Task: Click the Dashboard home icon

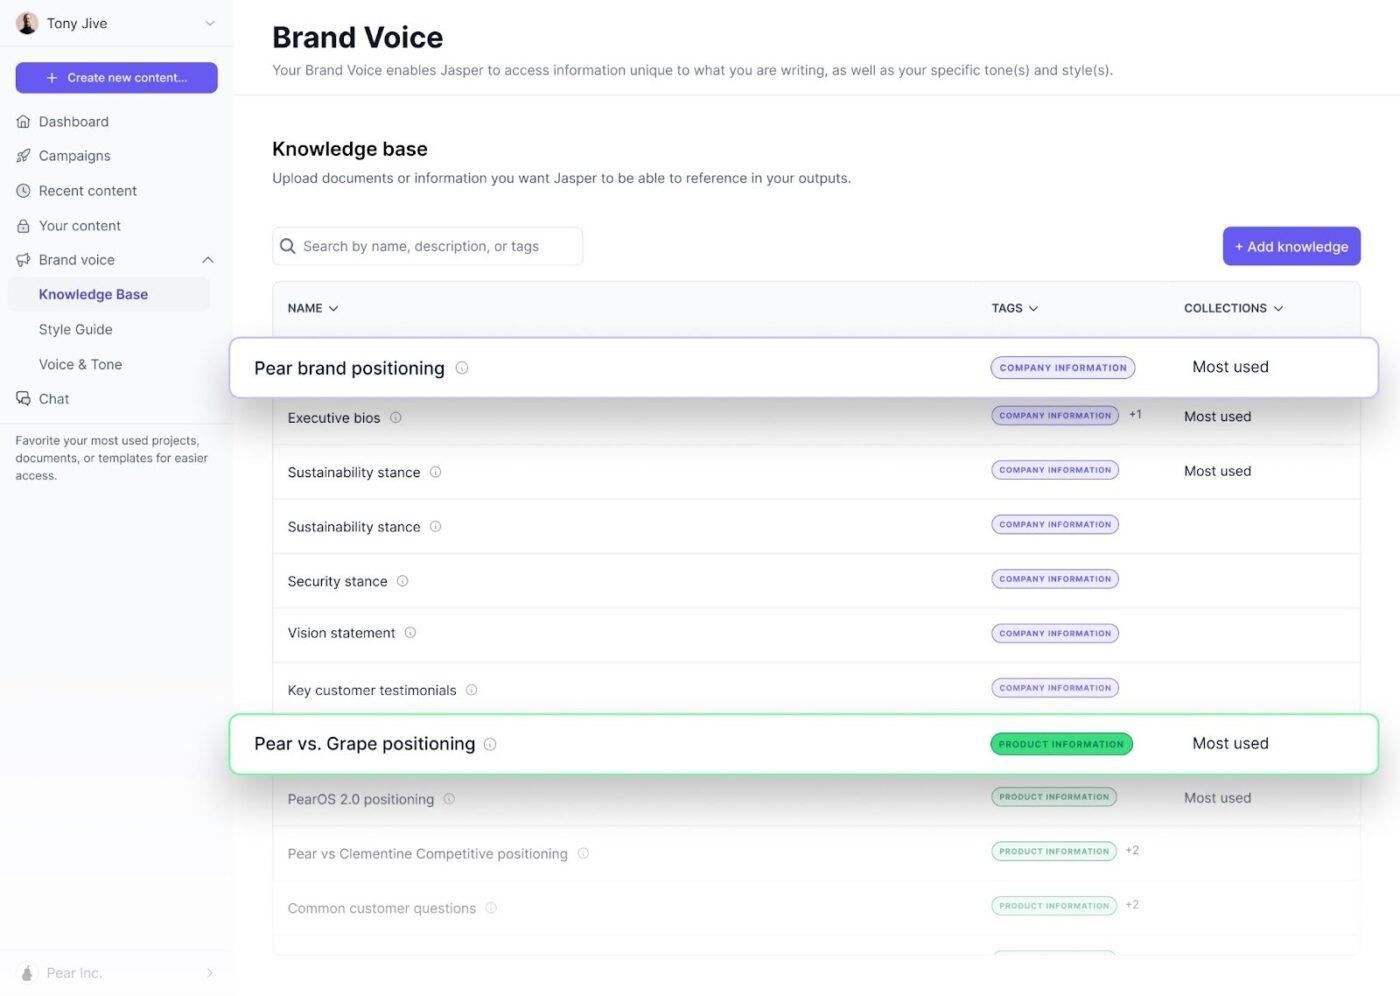Action: point(23,122)
